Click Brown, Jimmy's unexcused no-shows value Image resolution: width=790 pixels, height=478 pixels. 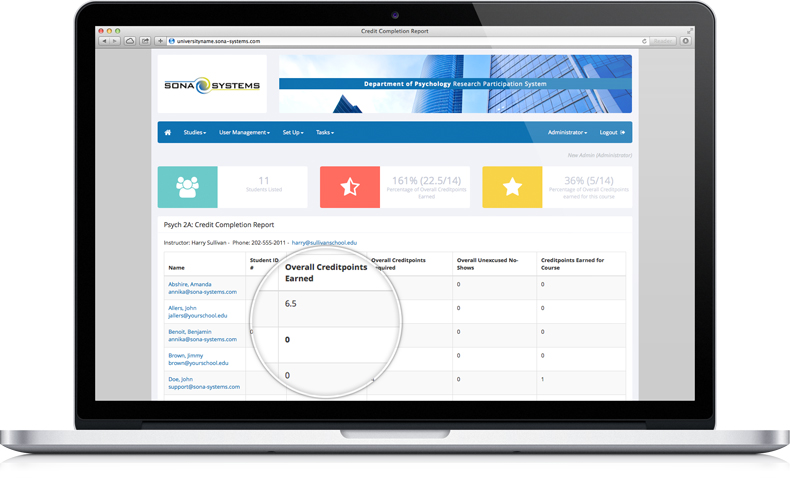click(458, 356)
